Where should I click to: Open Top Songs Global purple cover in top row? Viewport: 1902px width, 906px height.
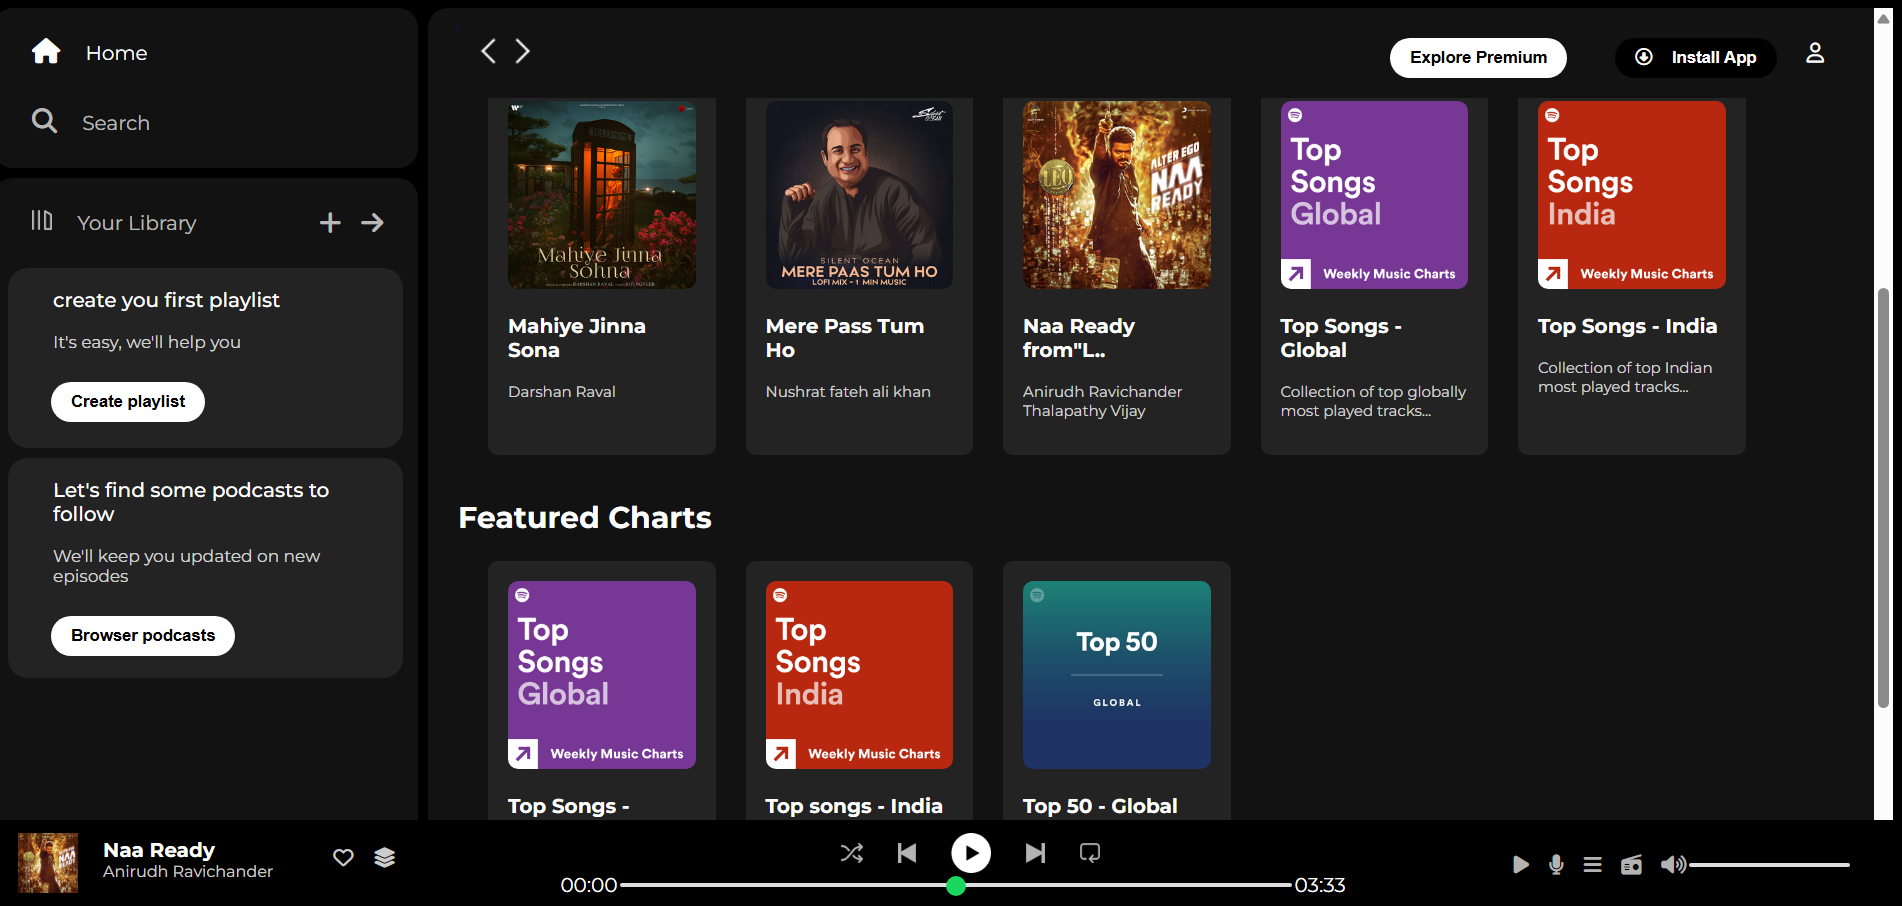pos(1374,195)
